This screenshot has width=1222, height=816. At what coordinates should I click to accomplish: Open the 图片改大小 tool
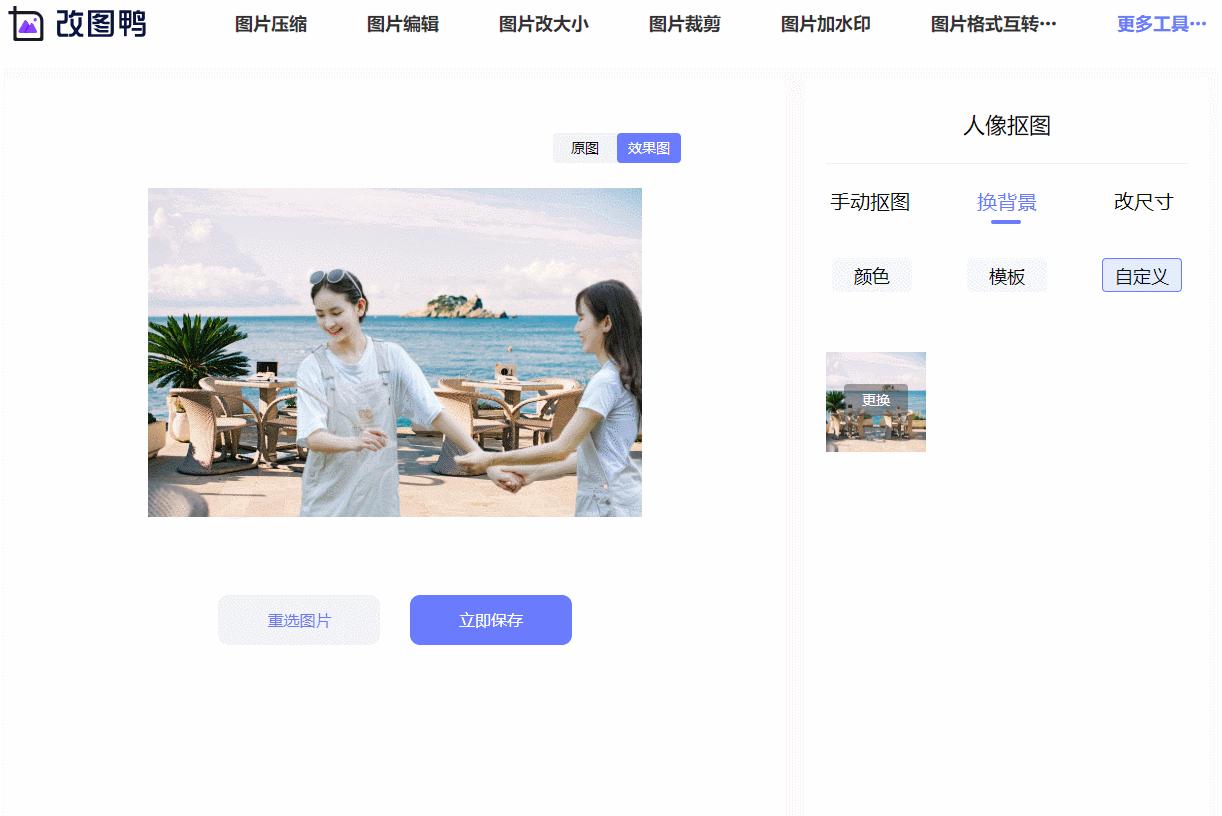543,24
